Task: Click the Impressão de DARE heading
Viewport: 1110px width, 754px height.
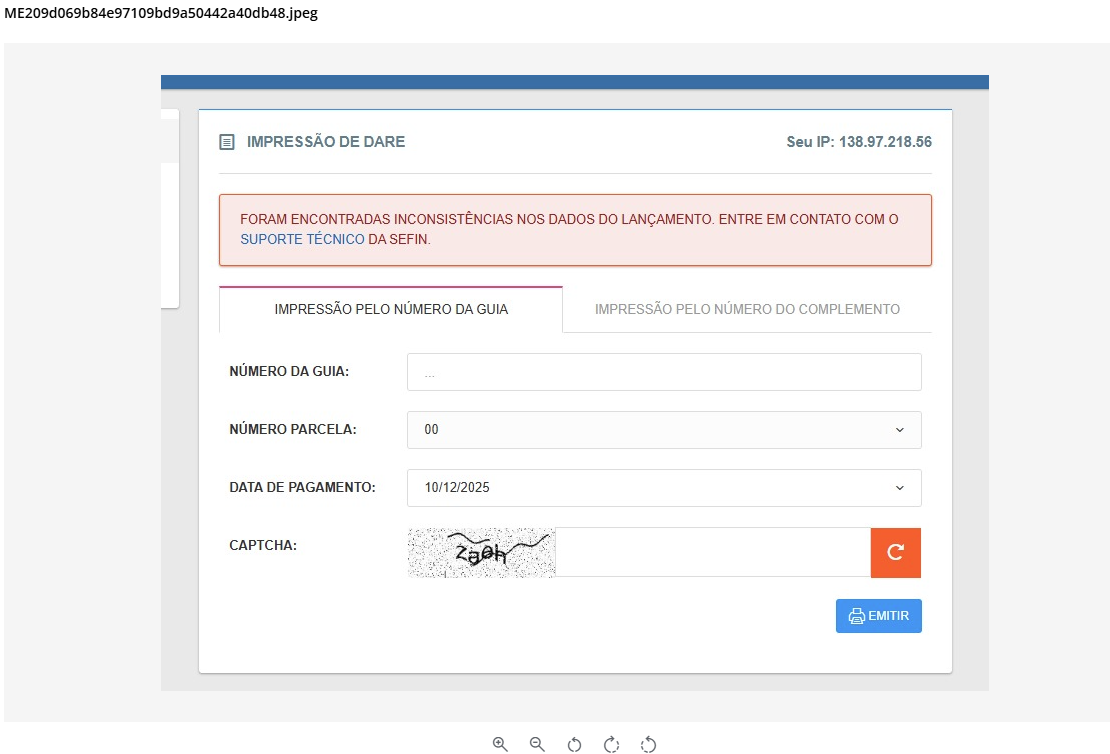Action: [x=326, y=142]
